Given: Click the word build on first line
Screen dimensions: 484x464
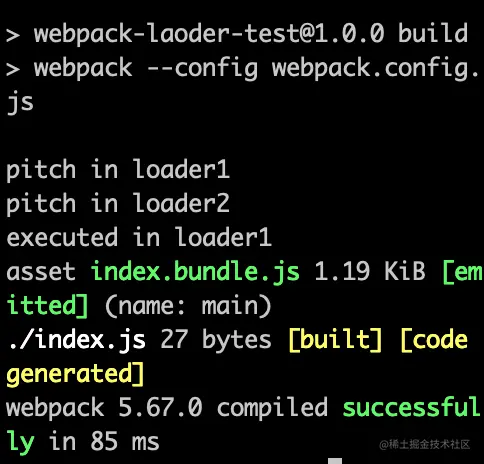Looking at the screenshot, I should pos(433,33).
